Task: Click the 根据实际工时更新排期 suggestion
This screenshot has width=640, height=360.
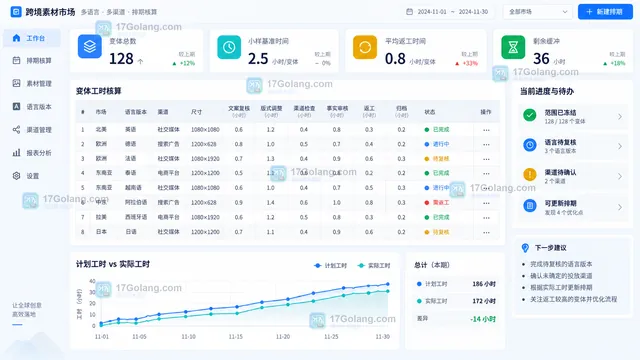Action: click(561, 287)
